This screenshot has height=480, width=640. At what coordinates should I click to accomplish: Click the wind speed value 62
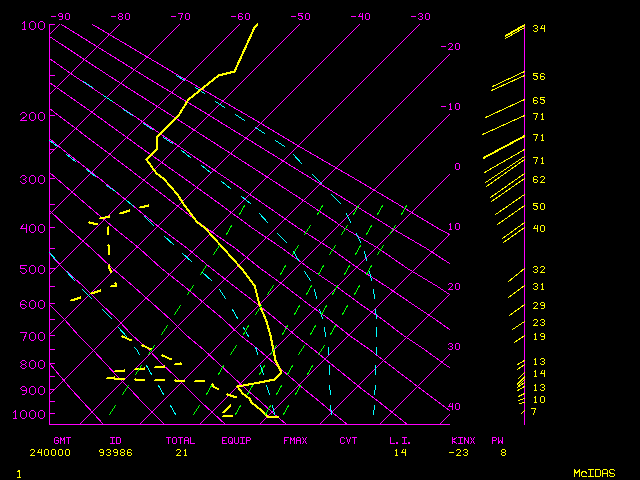point(538,180)
